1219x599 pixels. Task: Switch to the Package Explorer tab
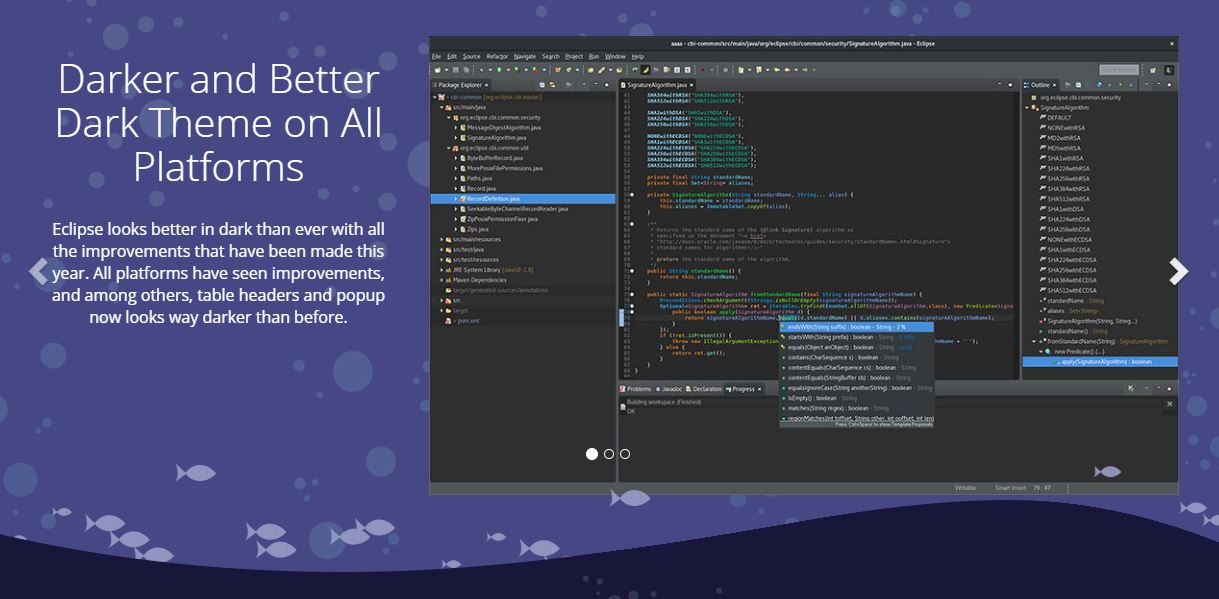tap(459, 85)
